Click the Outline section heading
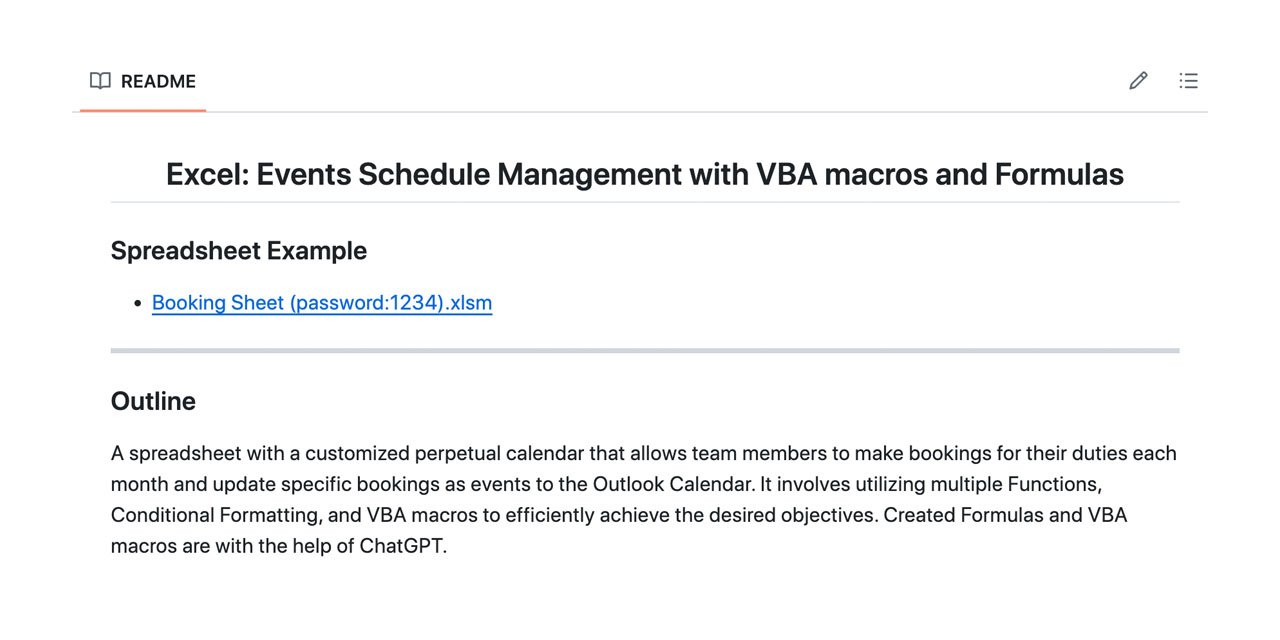The height and width of the screenshot is (640, 1280). 153,401
